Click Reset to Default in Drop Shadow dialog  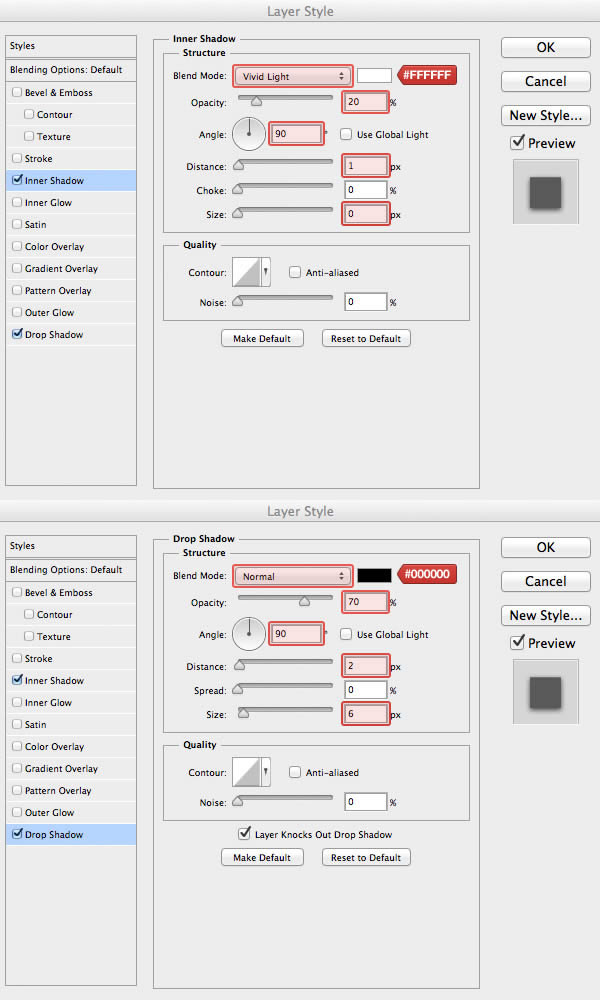click(366, 857)
